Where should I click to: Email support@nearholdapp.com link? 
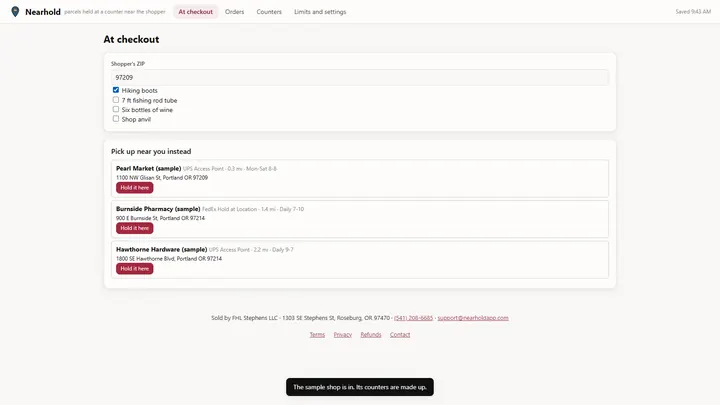pos(473,318)
